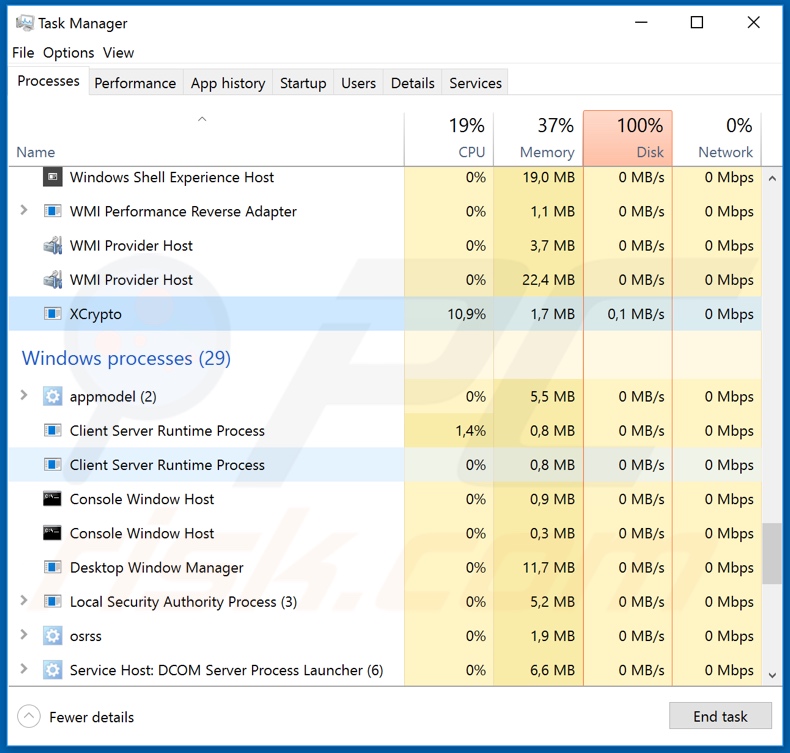Open the Options menu
This screenshot has height=753, width=790.
(x=68, y=53)
